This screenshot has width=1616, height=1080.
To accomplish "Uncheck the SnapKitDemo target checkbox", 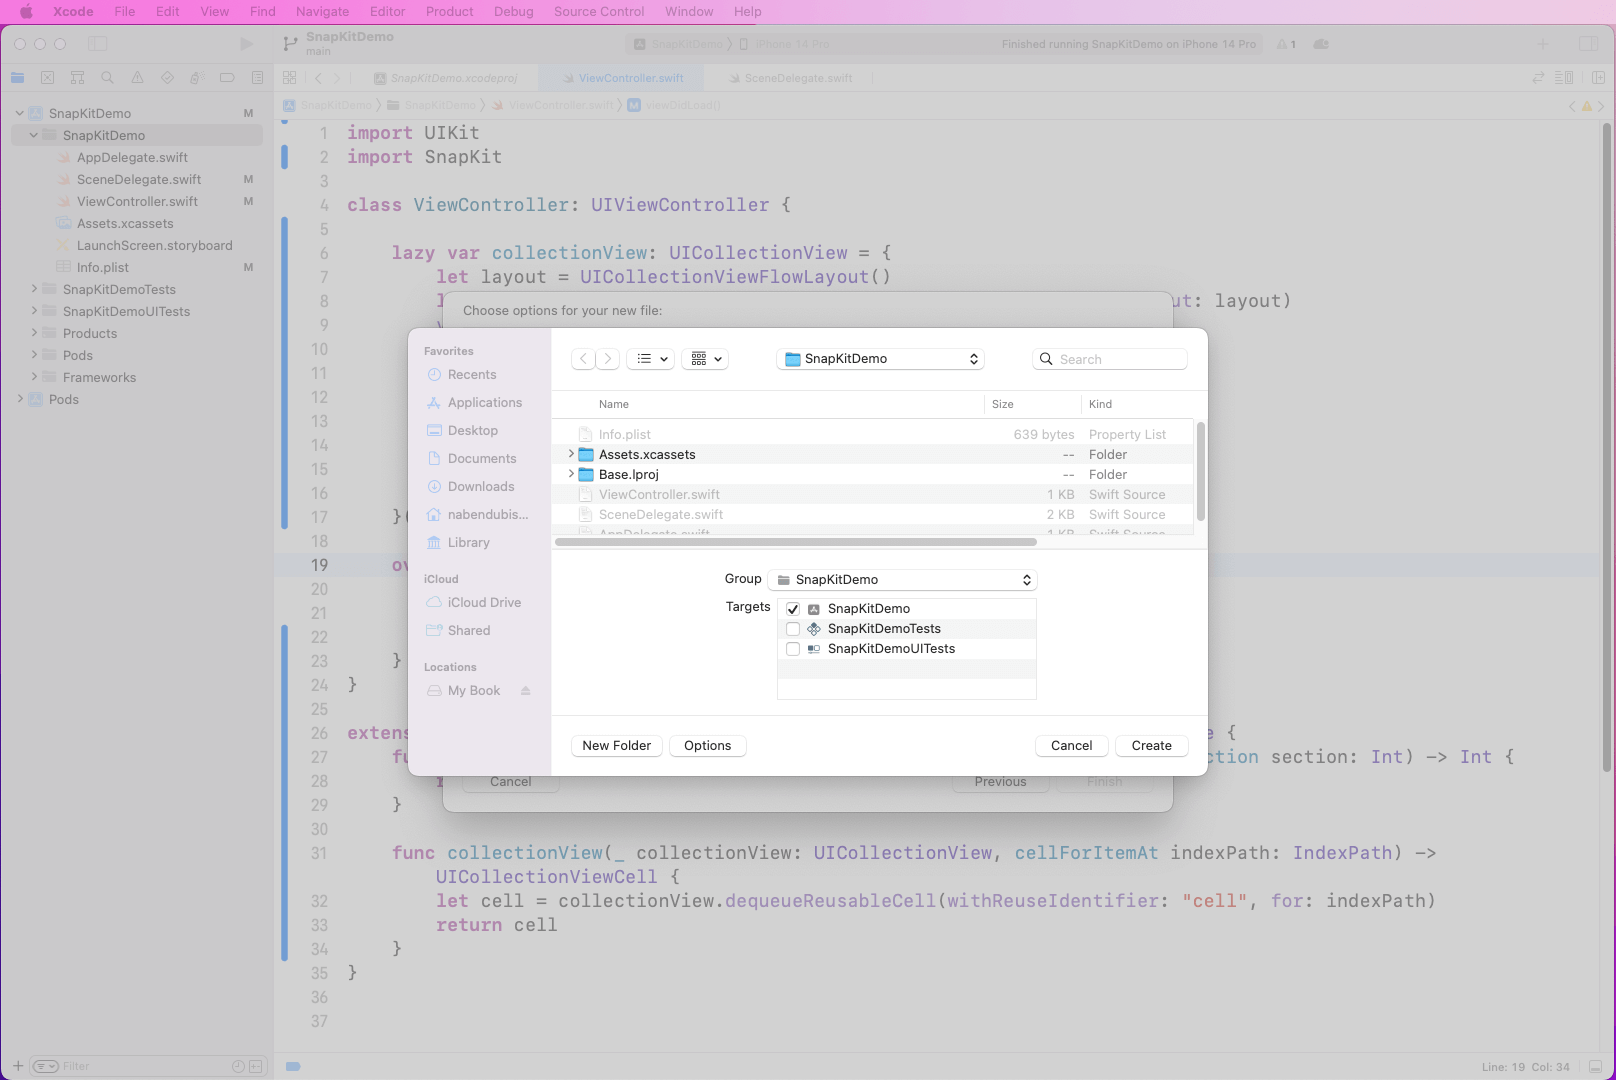I will coord(793,609).
